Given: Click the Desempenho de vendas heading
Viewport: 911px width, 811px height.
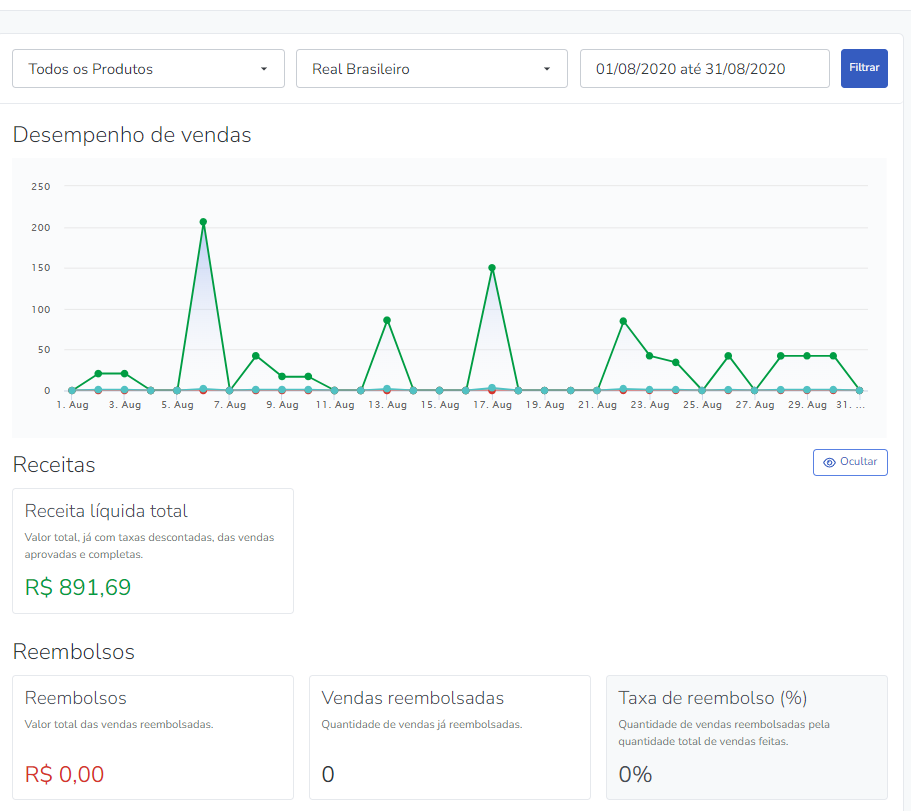Looking at the screenshot, I should (x=132, y=135).
